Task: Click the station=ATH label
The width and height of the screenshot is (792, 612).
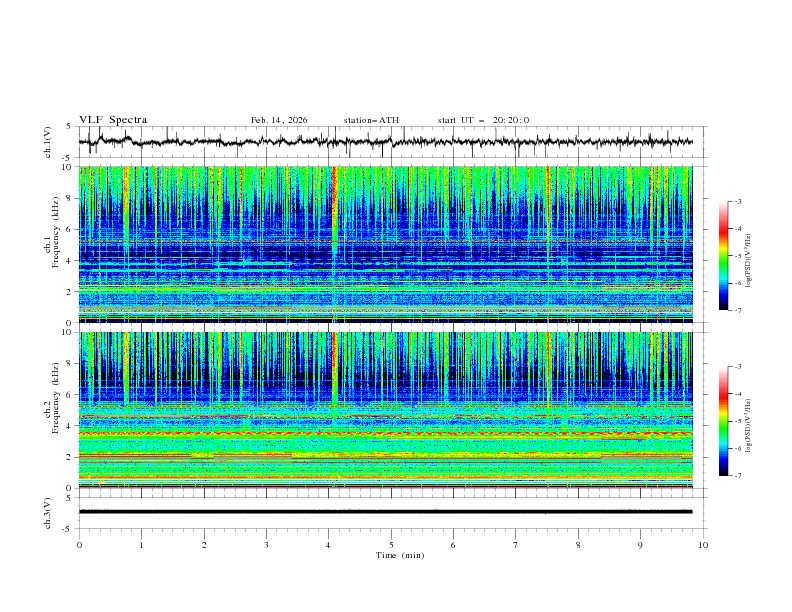Action: pos(371,120)
